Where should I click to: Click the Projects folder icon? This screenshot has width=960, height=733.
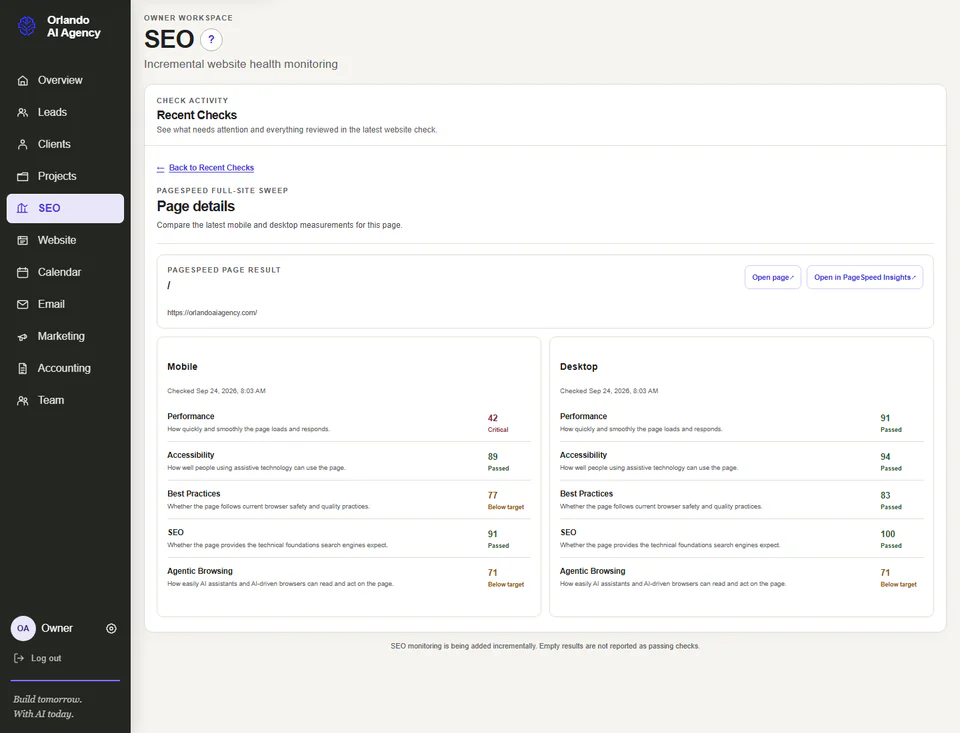click(23, 176)
